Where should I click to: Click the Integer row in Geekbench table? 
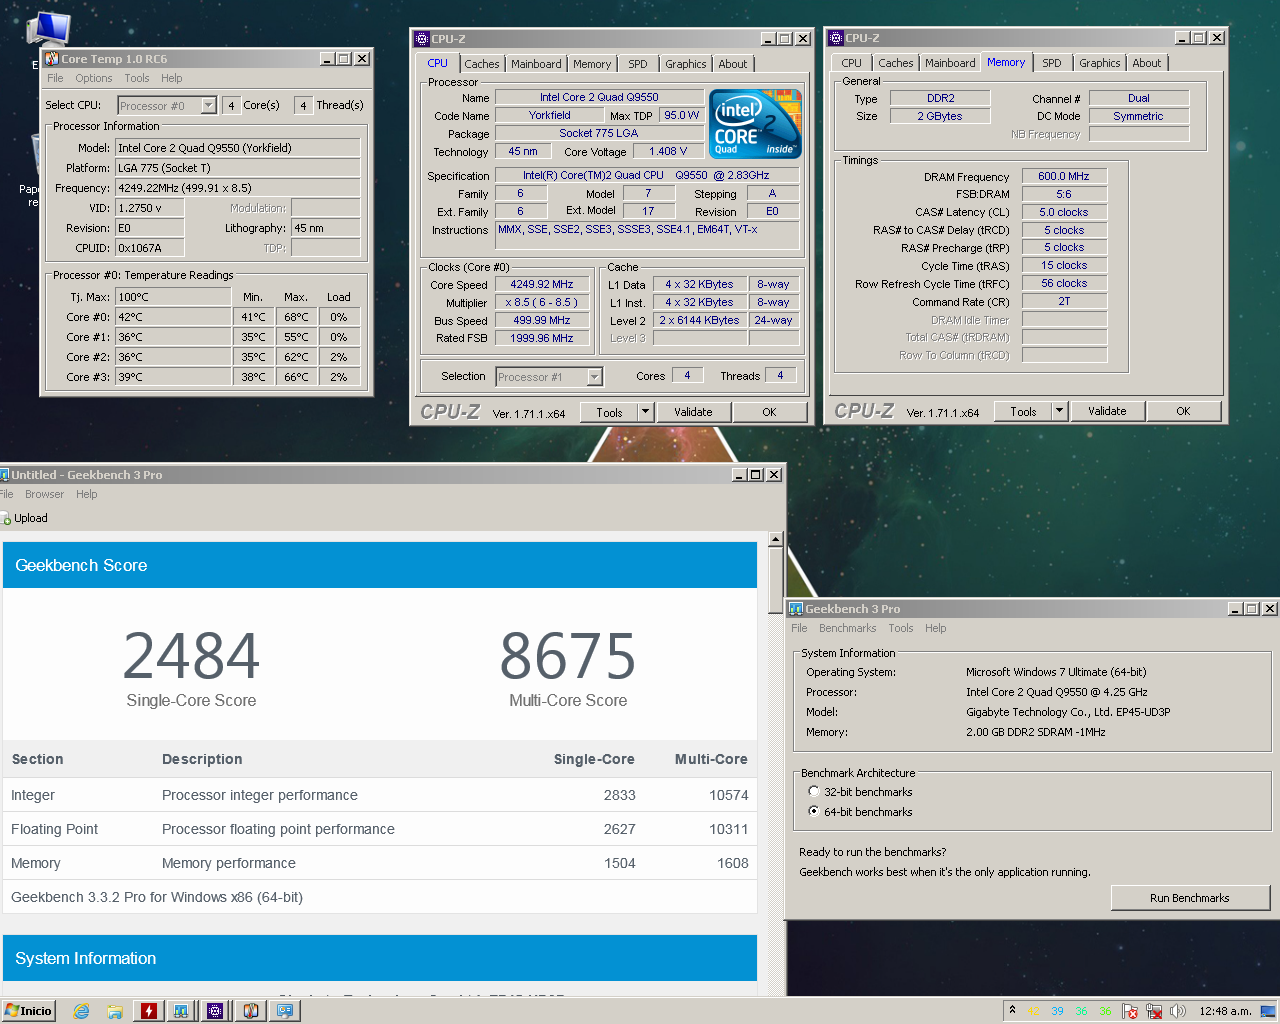click(379, 795)
